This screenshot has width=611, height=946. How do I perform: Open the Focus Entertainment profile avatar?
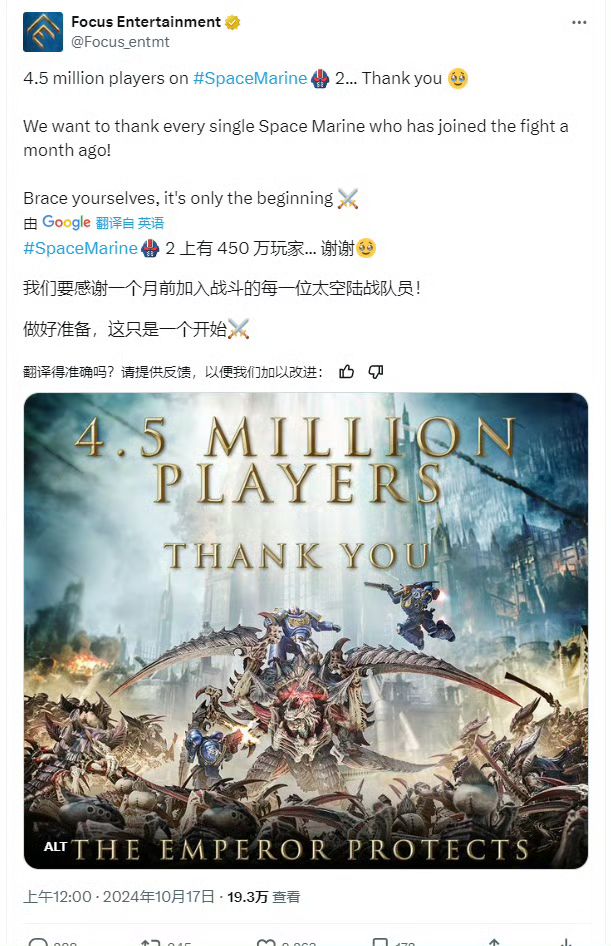[x=43, y=32]
